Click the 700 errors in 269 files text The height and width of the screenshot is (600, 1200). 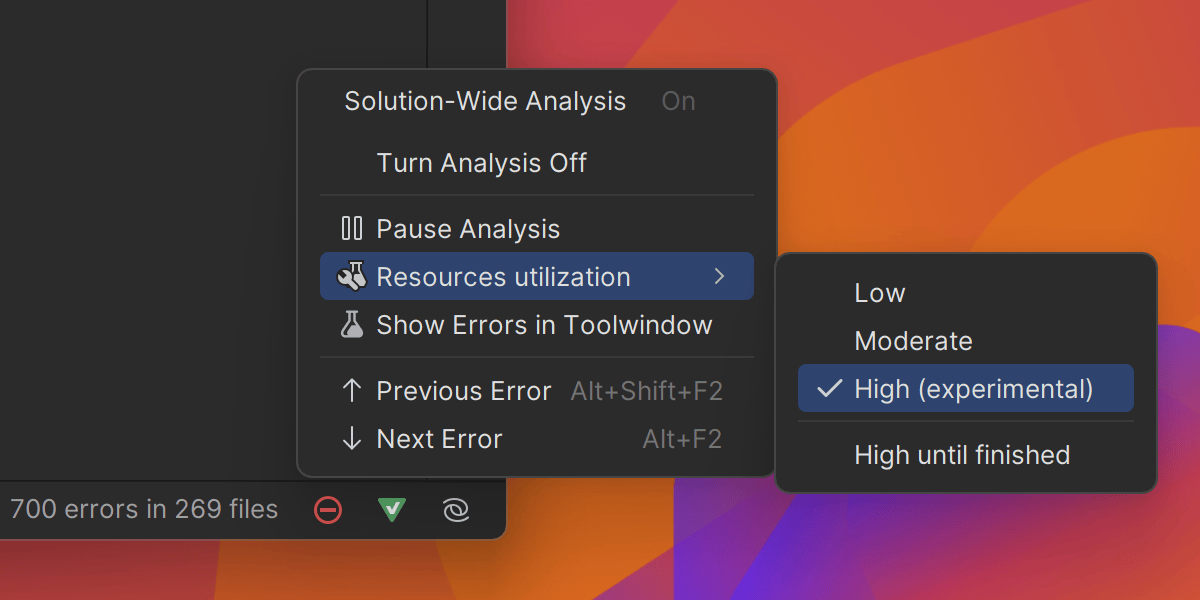pyautogui.click(x=144, y=510)
